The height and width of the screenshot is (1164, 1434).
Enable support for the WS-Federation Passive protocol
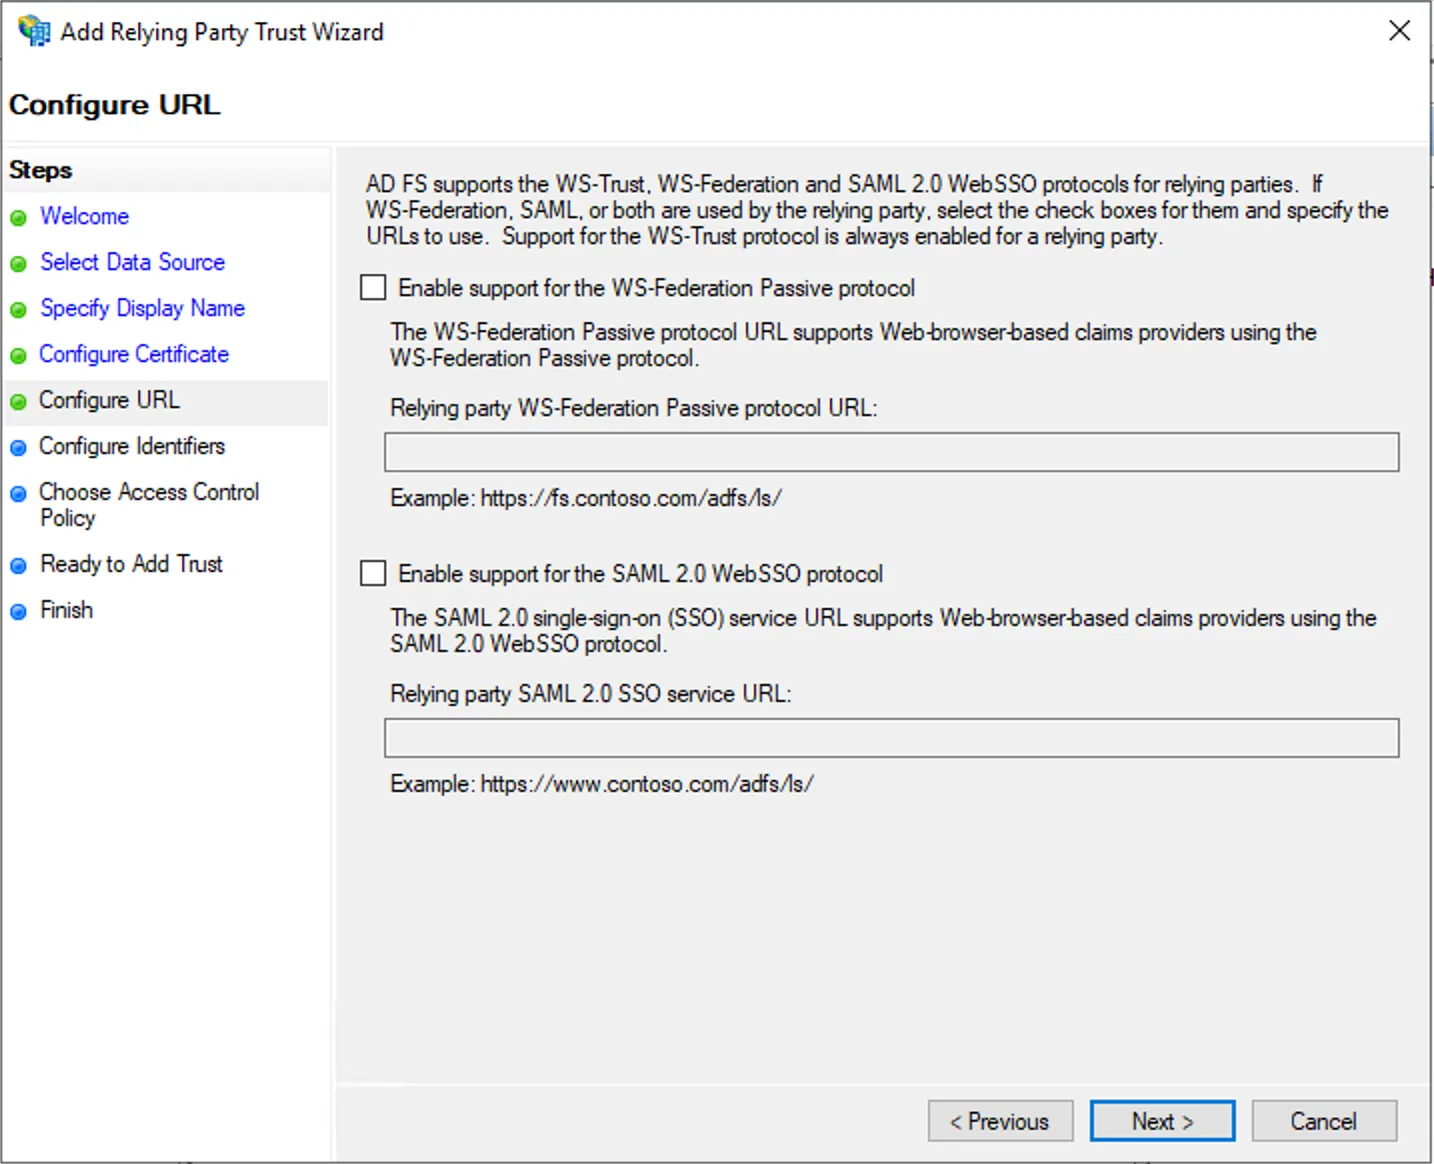(372, 287)
